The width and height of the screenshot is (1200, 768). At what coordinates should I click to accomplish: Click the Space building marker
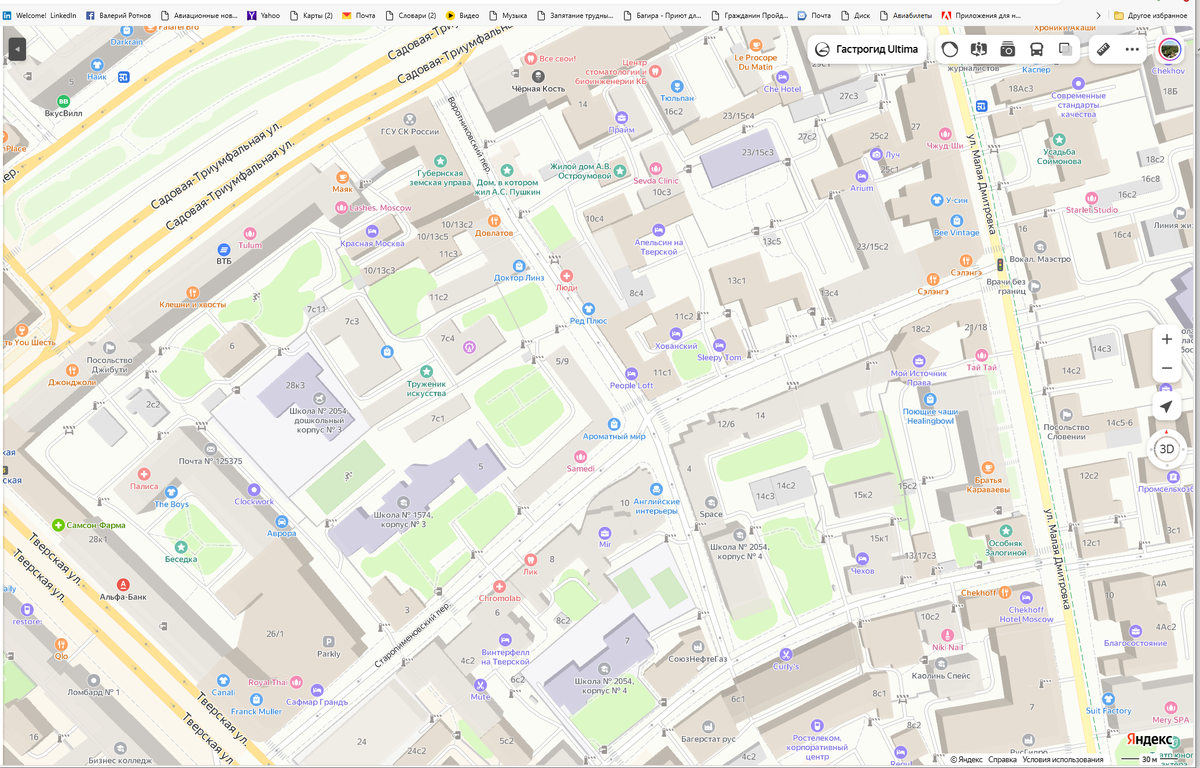pyautogui.click(x=711, y=502)
